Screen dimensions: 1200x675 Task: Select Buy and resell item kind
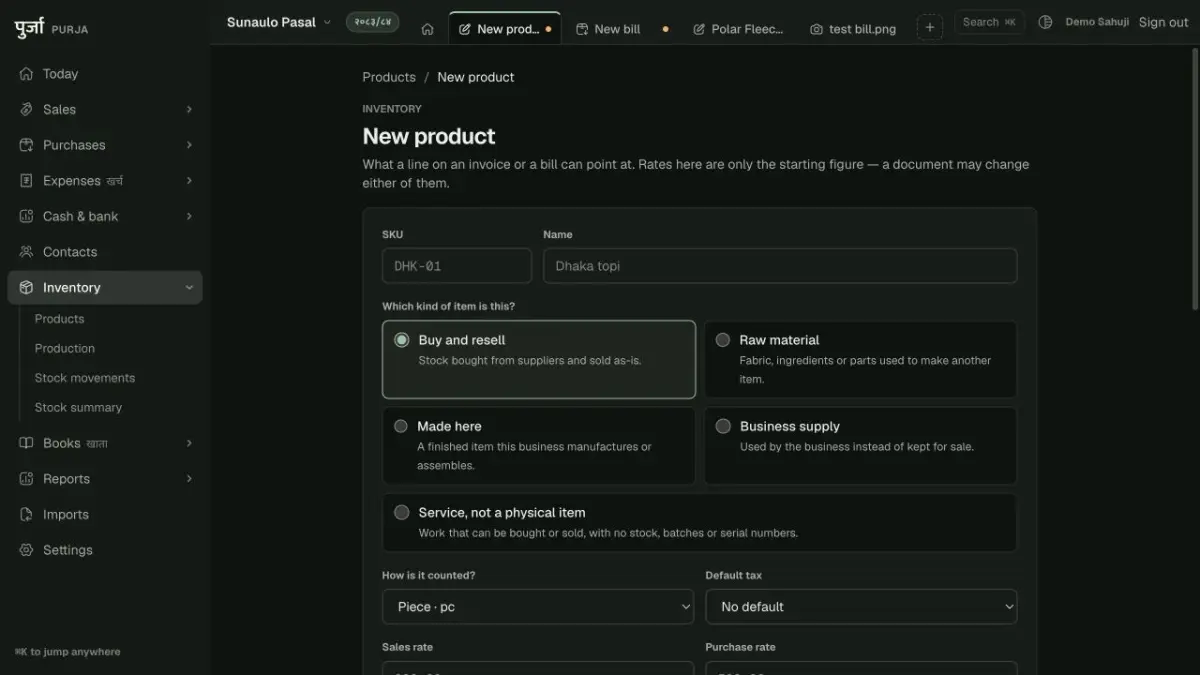tap(539, 359)
